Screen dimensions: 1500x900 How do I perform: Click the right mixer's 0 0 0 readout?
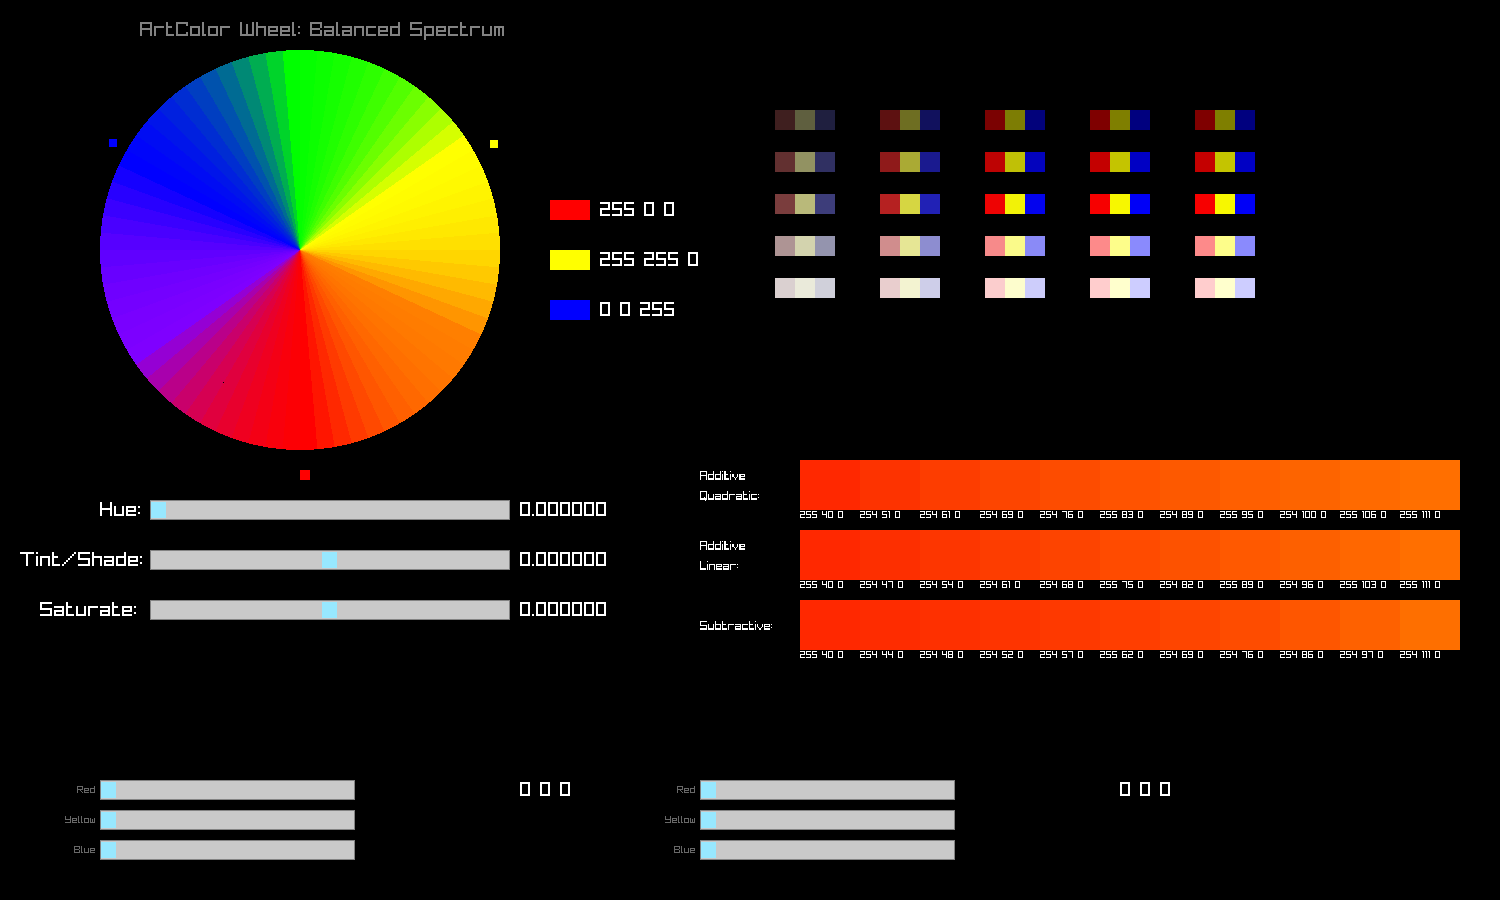click(1145, 790)
